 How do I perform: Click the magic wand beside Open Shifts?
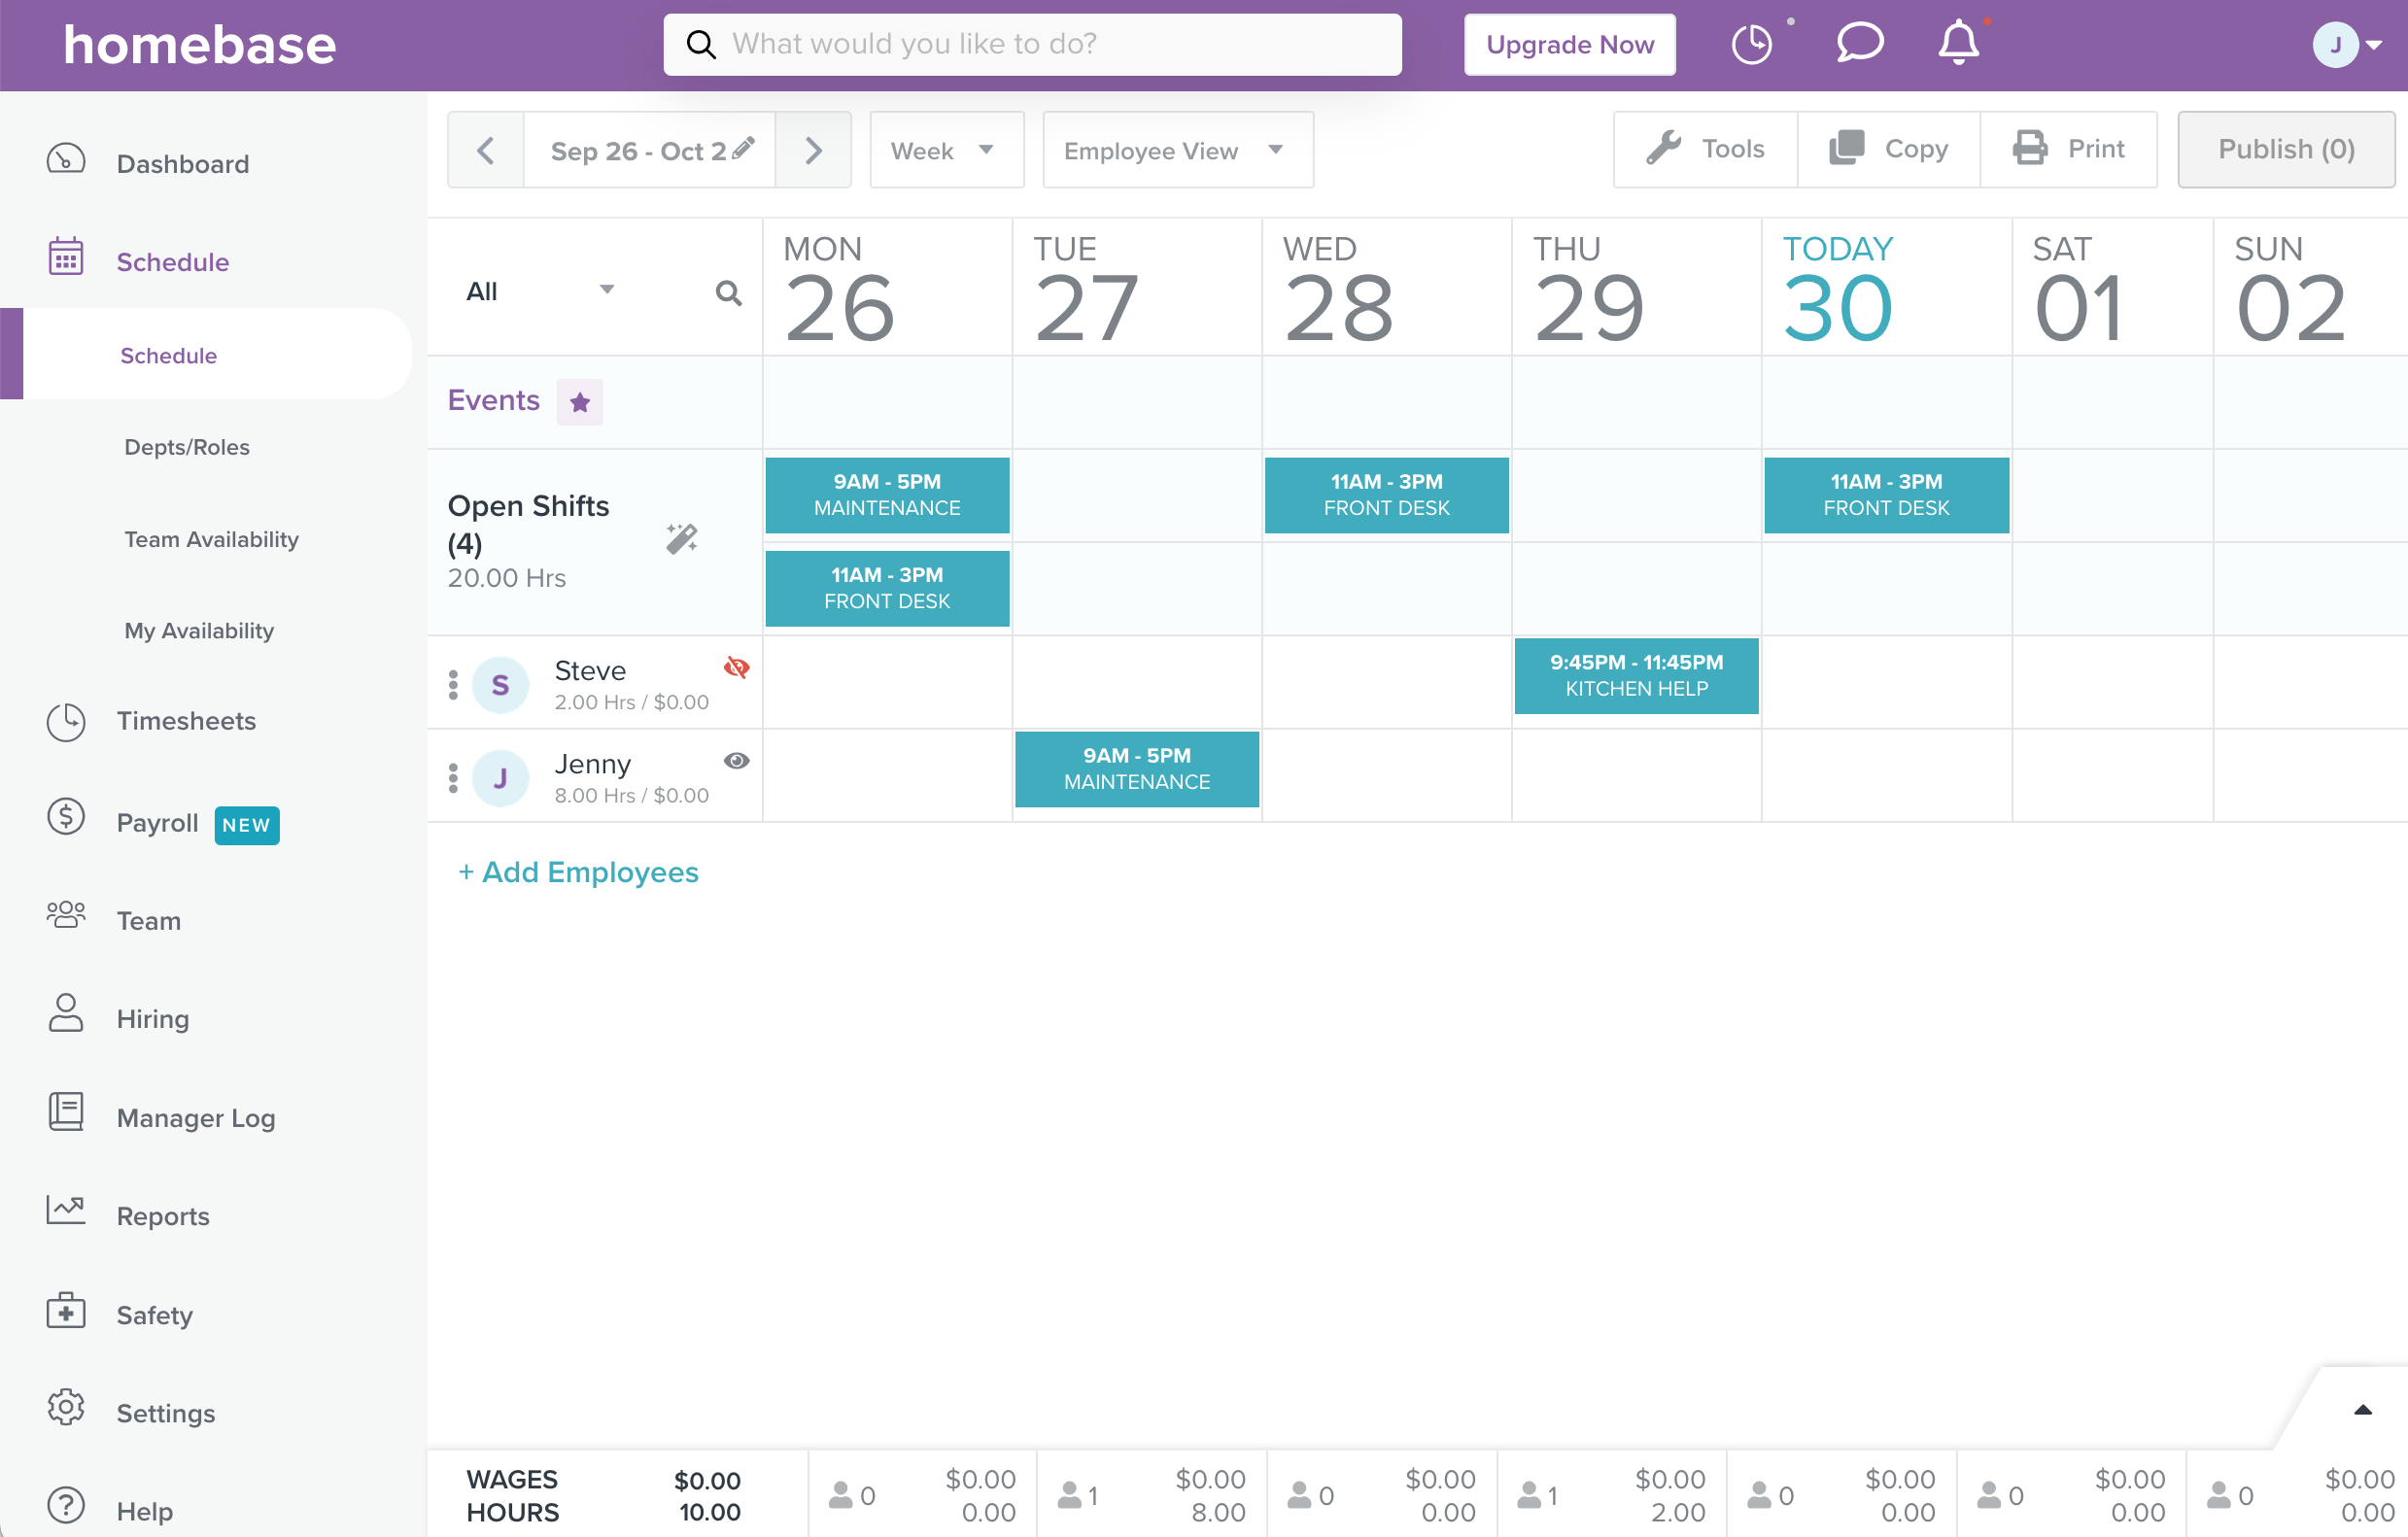(x=682, y=538)
